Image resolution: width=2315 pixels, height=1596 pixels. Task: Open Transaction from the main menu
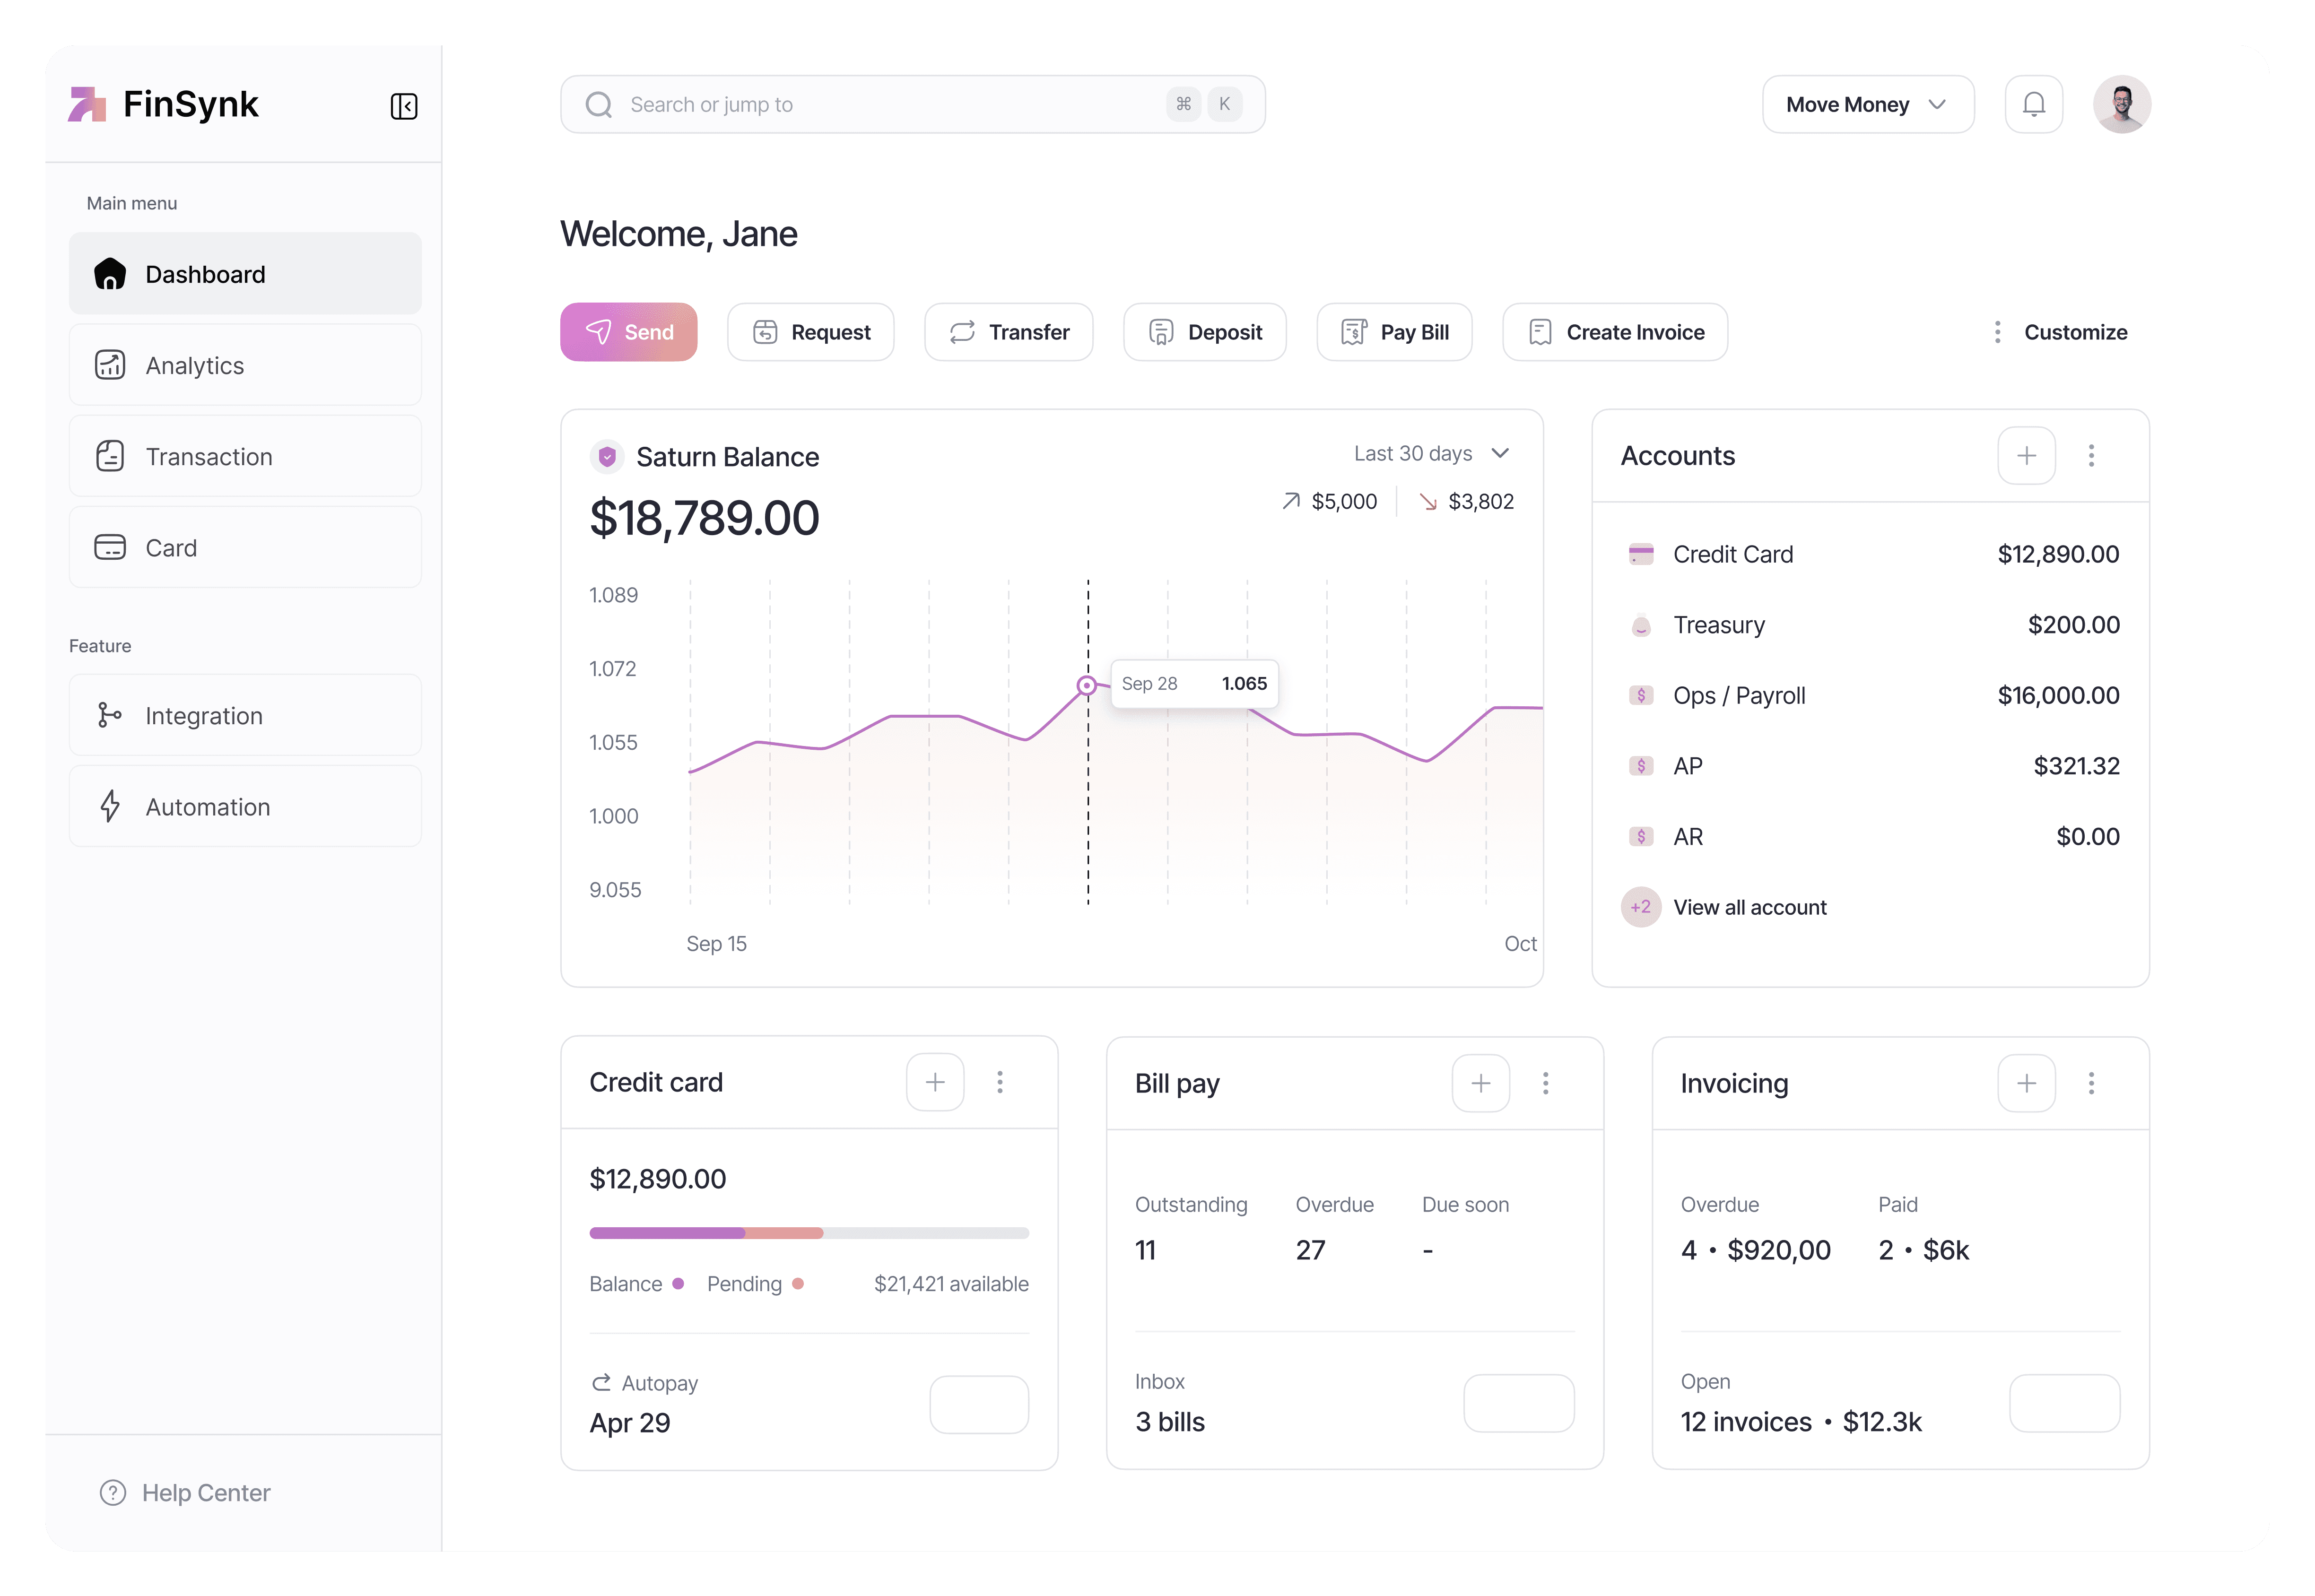(209, 456)
